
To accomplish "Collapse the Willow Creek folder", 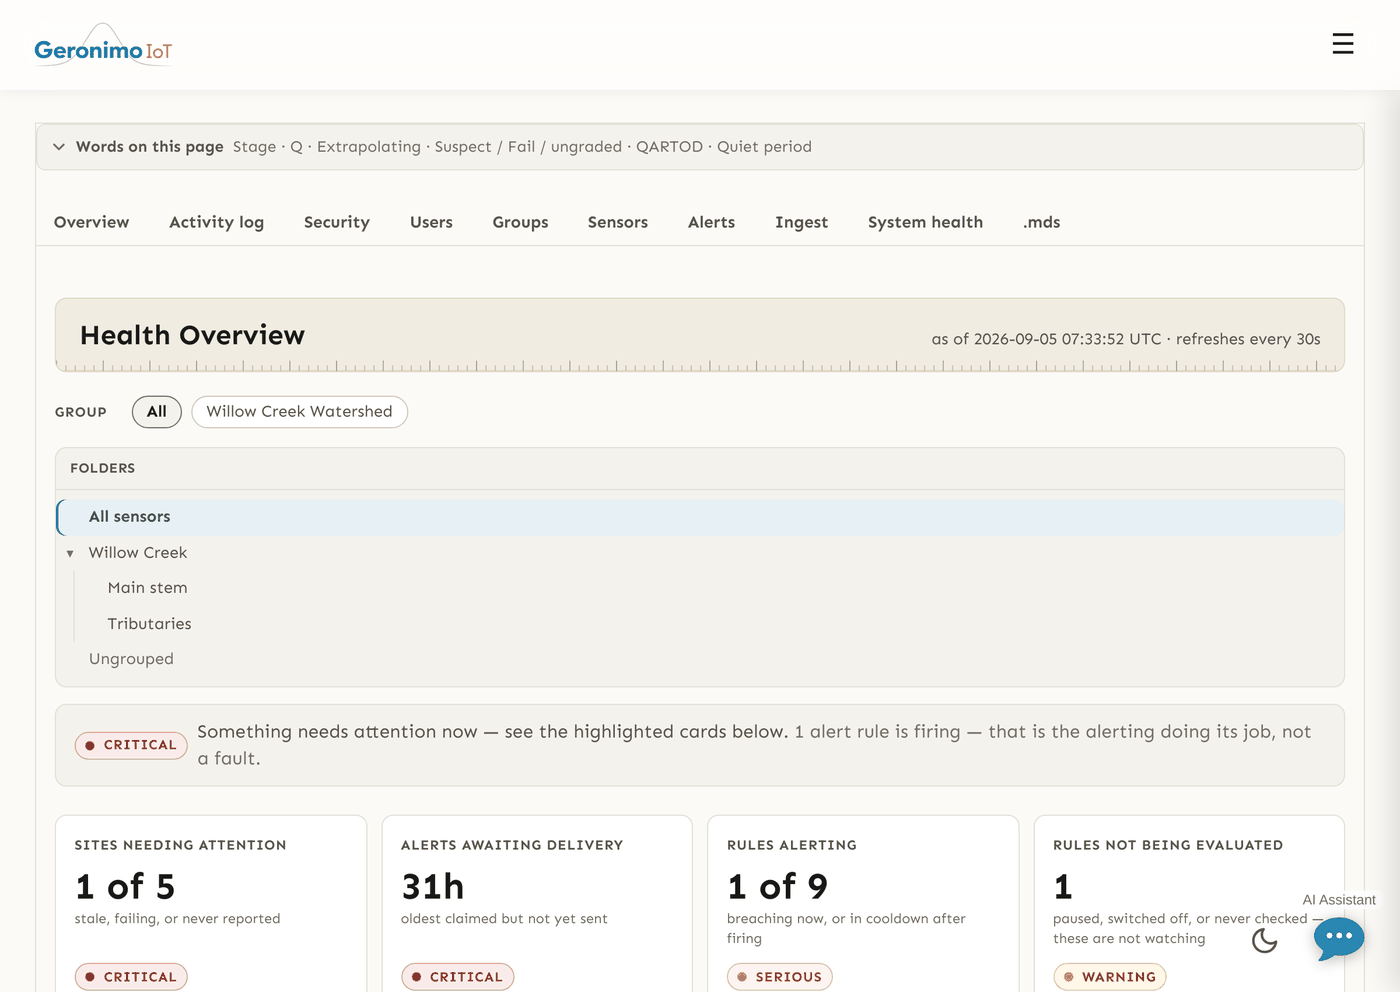I will pyautogui.click(x=70, y=553).
